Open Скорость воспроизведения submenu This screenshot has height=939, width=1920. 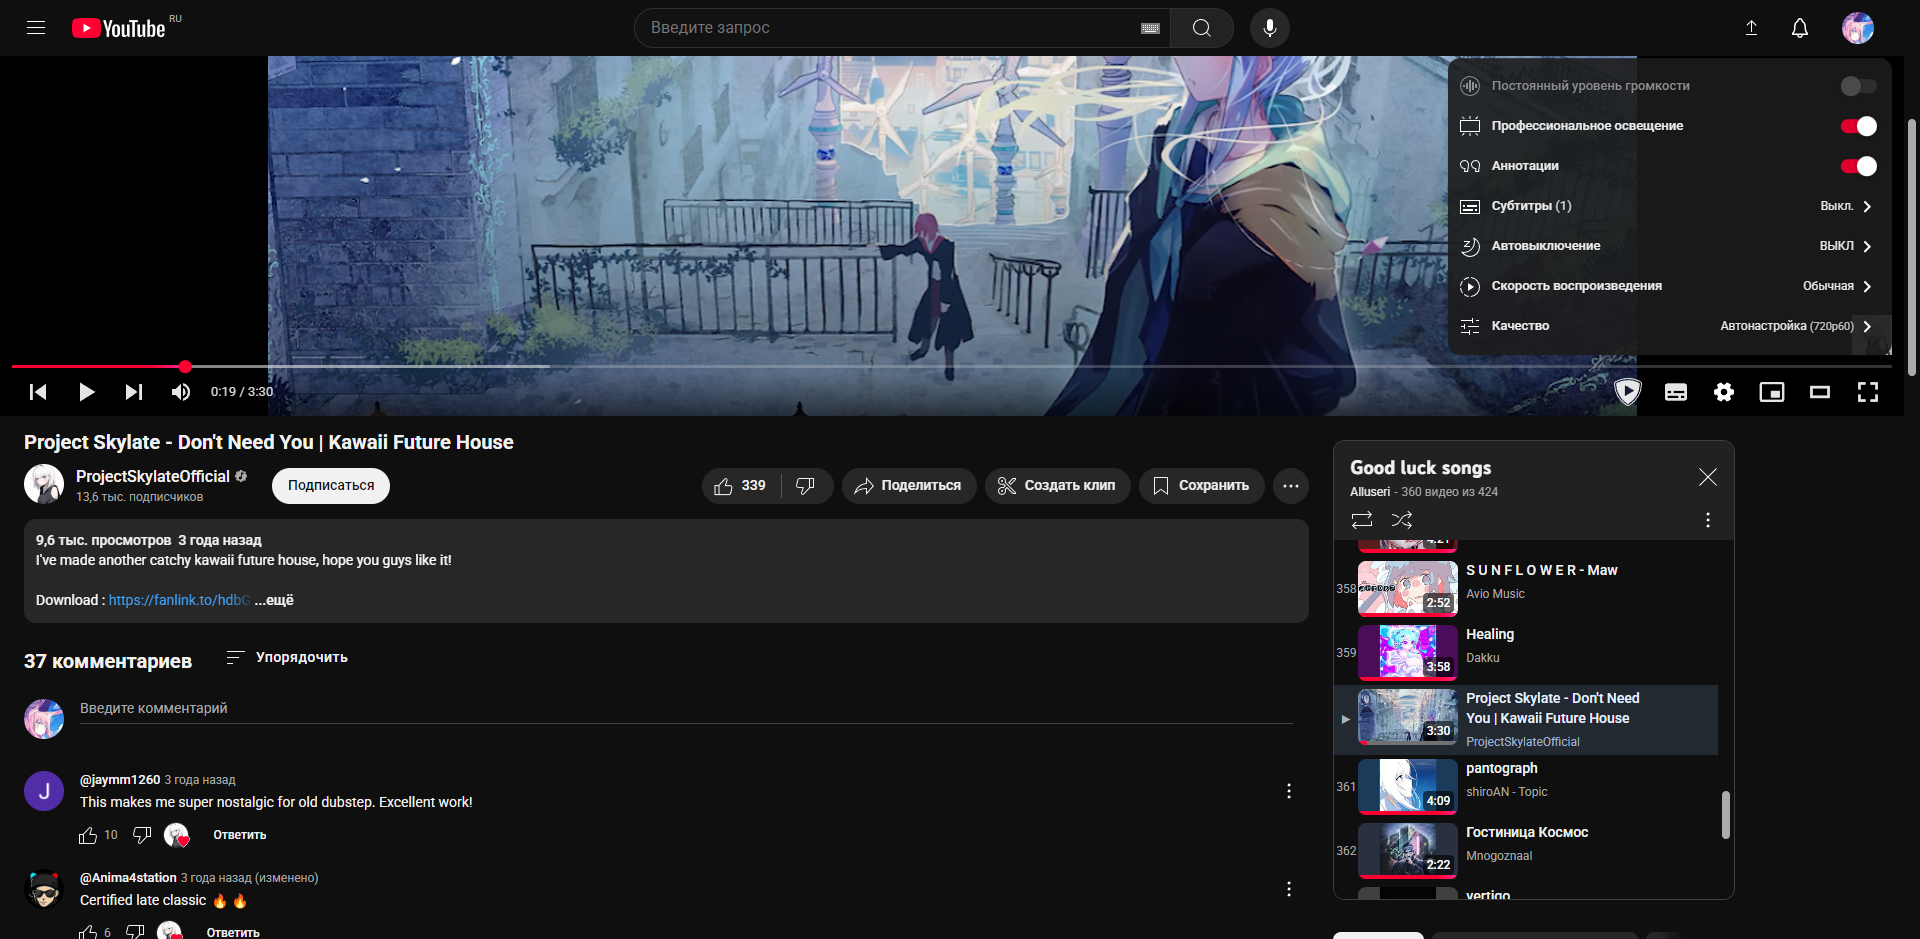click(x=1668, y=286)
